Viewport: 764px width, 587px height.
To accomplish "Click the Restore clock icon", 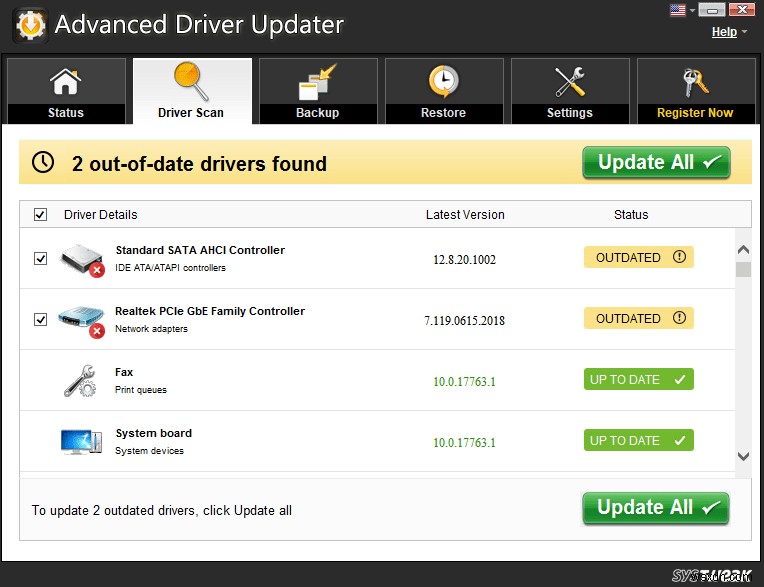I will pos(443,81).
